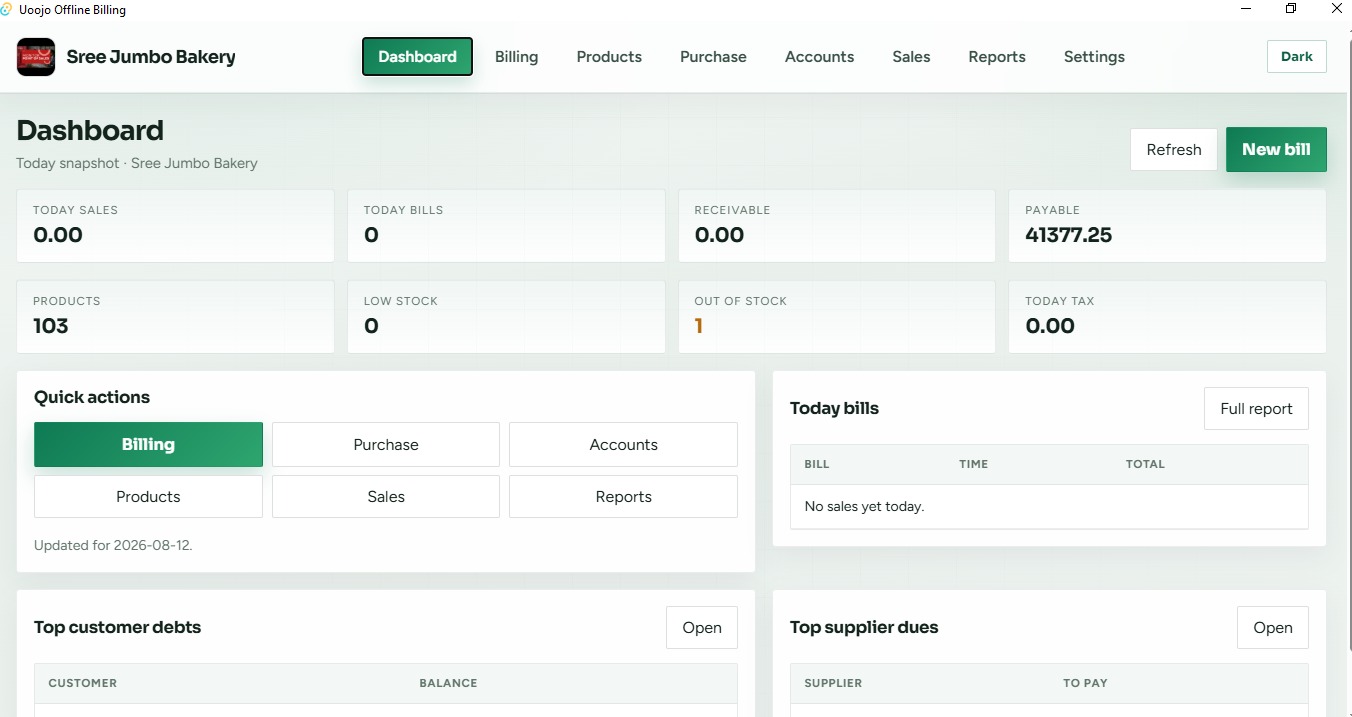Click the Refresh button

[x=1174, y=149]
